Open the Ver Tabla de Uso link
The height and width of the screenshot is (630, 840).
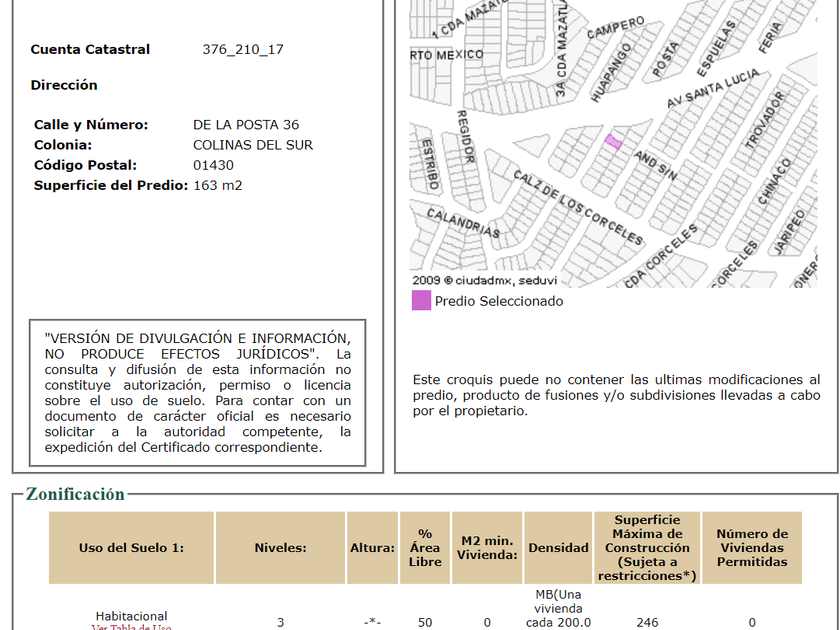click(x=131, y=627)
